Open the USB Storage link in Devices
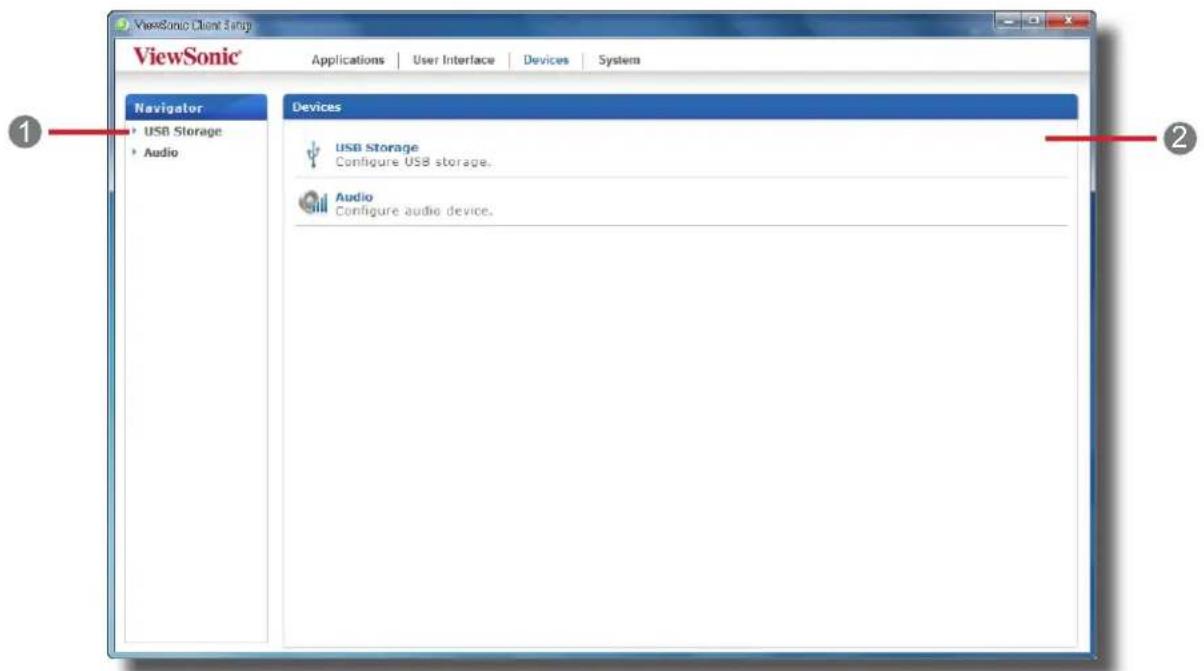The height and width of the screenshot is (671, 1204). click(376, 148)
